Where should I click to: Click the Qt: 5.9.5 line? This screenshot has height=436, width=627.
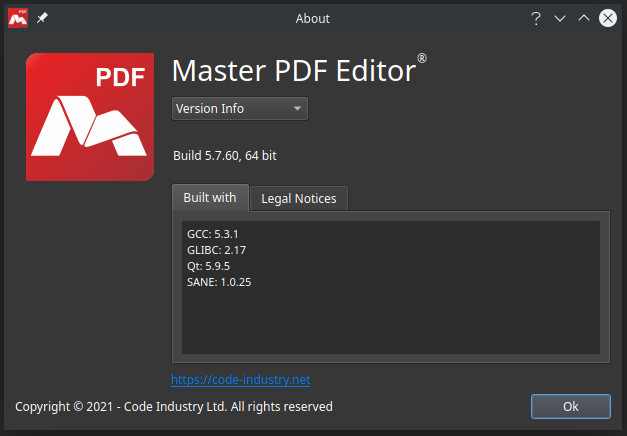209,266
